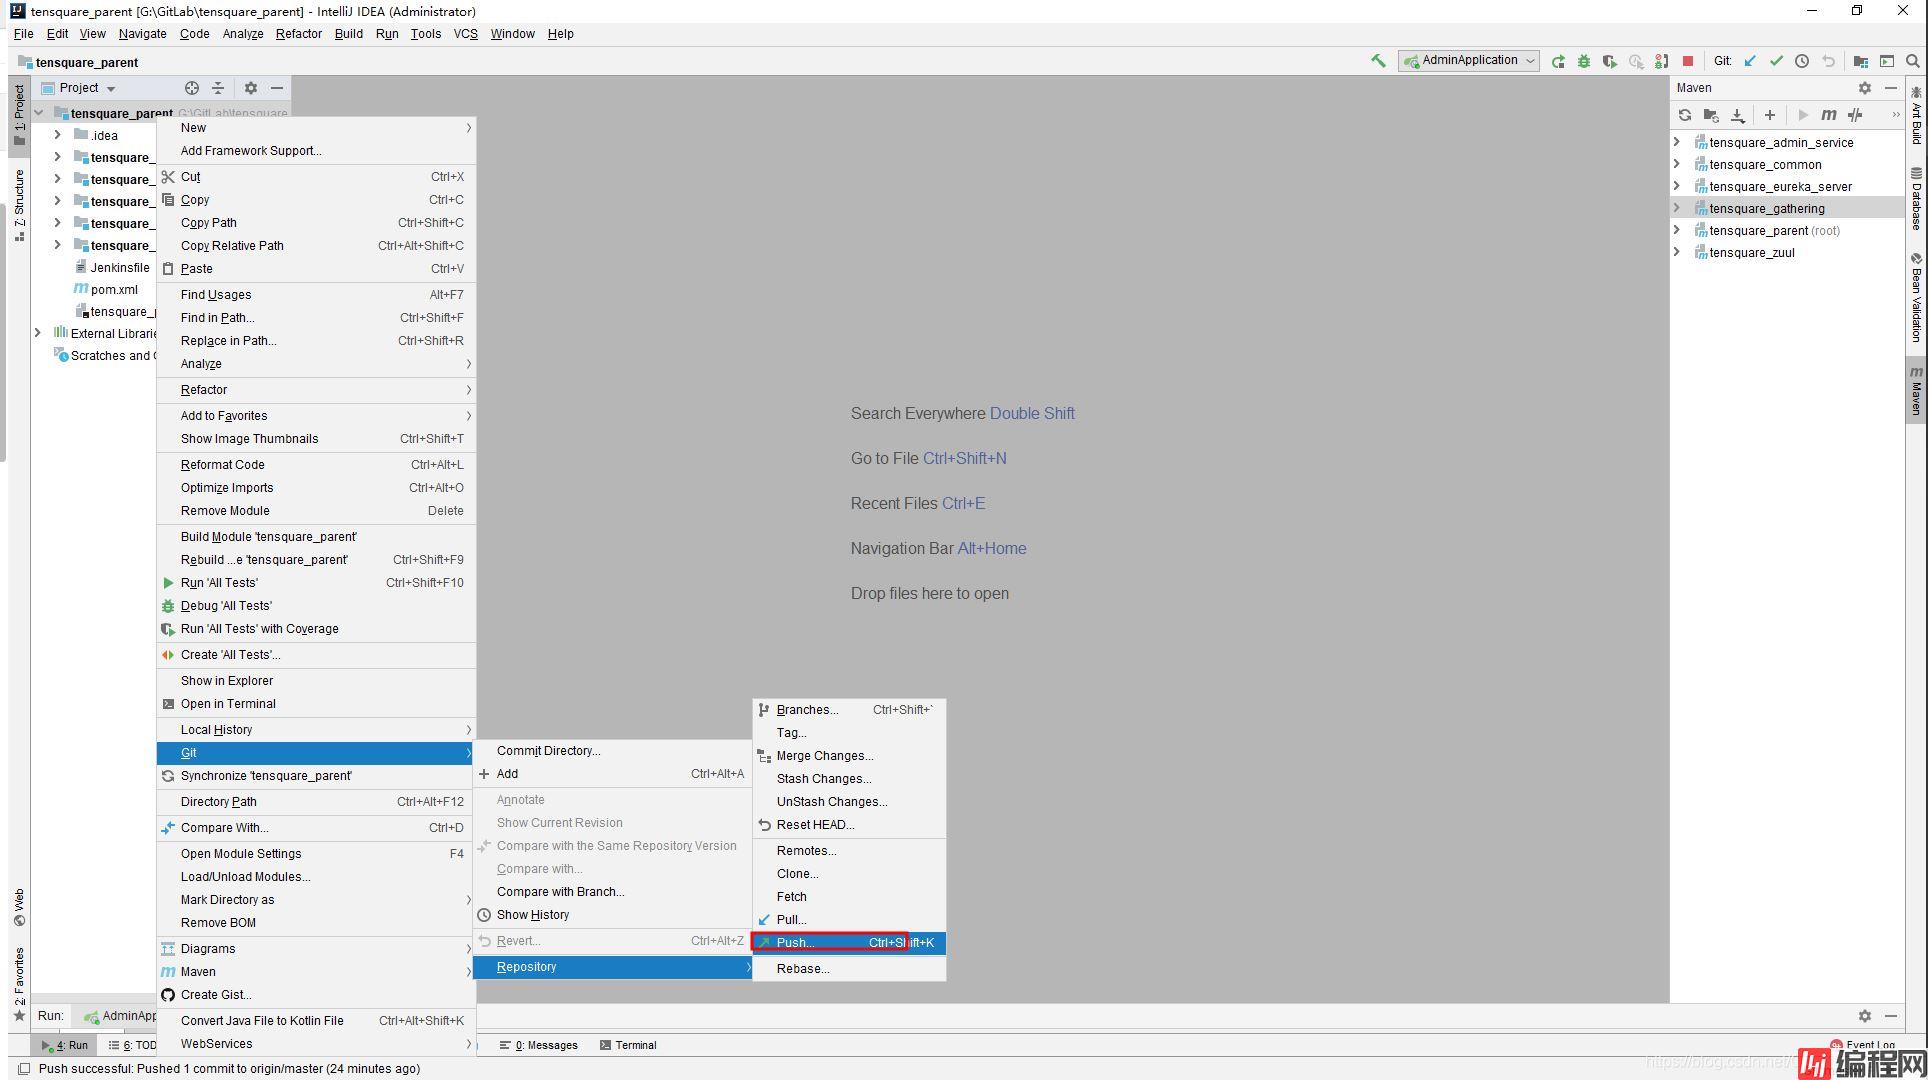Toggle the Web tool window tab
1928x1080 pixels.
click(19, 907)
